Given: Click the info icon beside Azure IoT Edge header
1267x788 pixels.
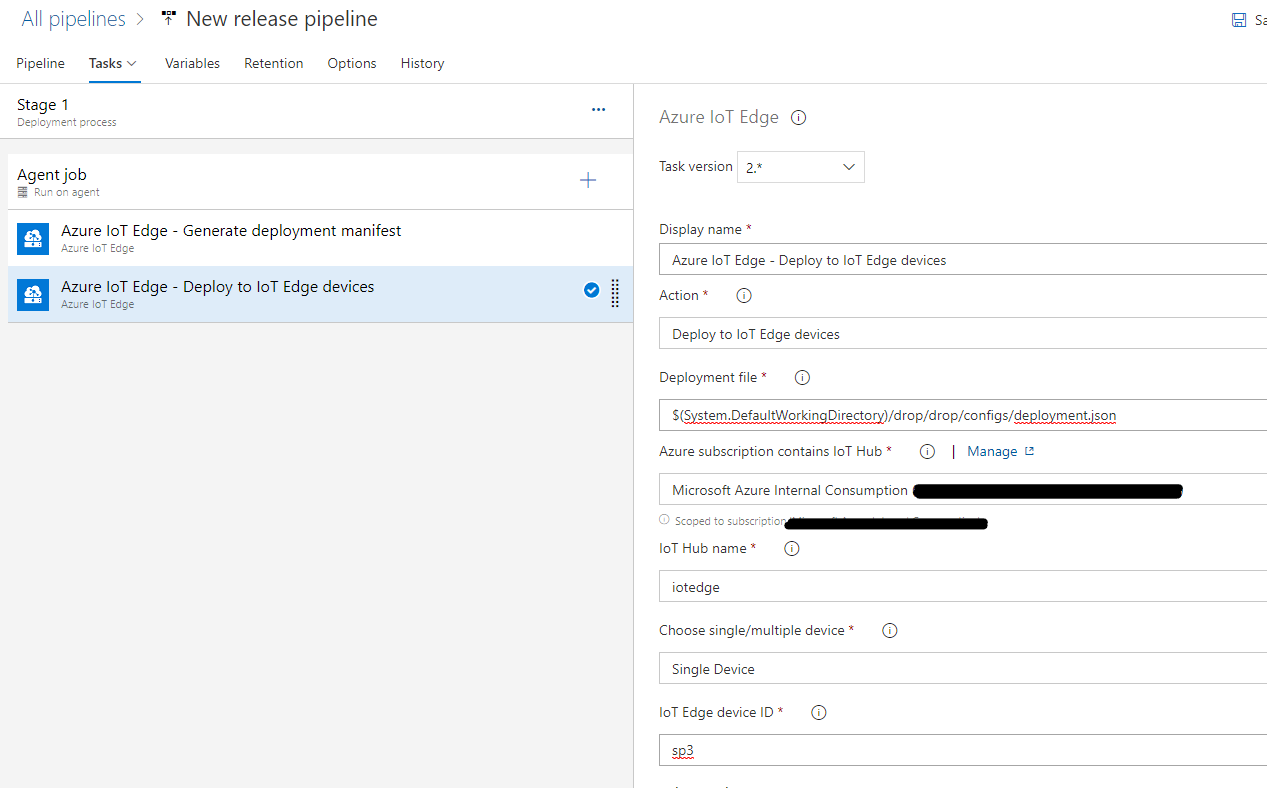Looking at the screenshot, I should pyautogui.click(x=797, y=117).
